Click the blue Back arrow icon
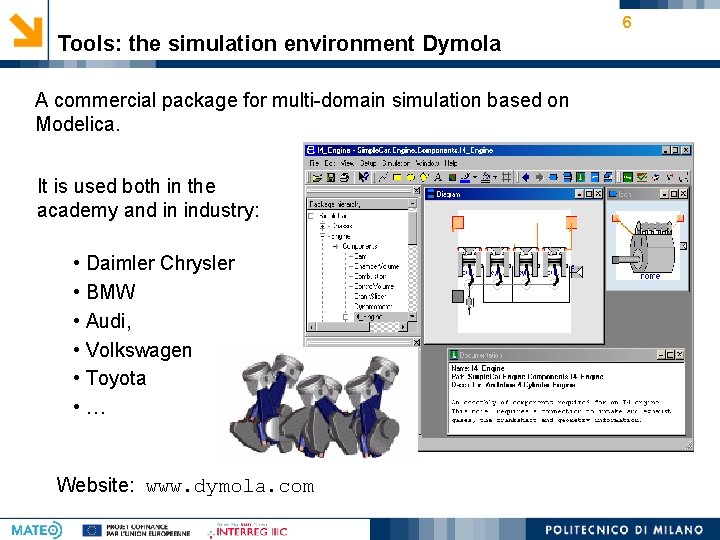Image resolution: width=720 pixels, height=540 pixels. (x=526, y=177)
